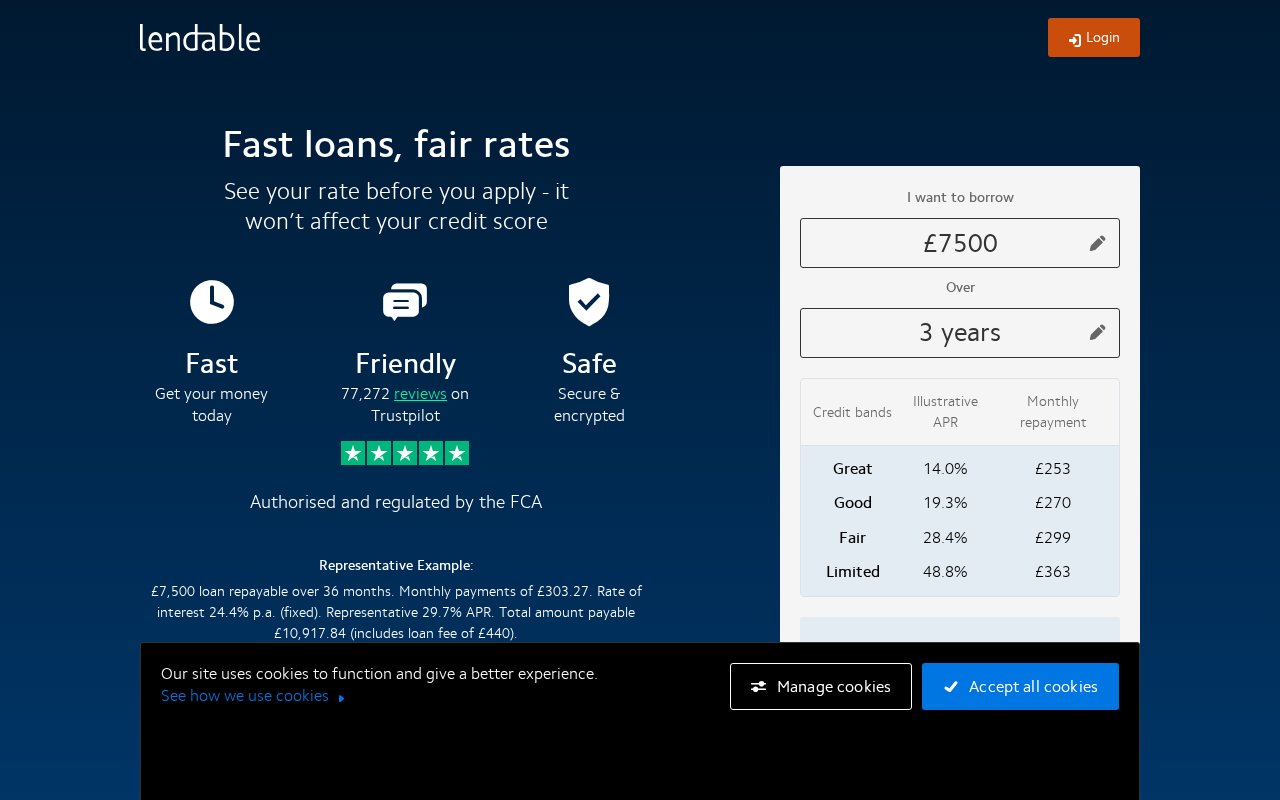Select the Great credit band row
This screenshot has height=800, width=1280.
959,469
